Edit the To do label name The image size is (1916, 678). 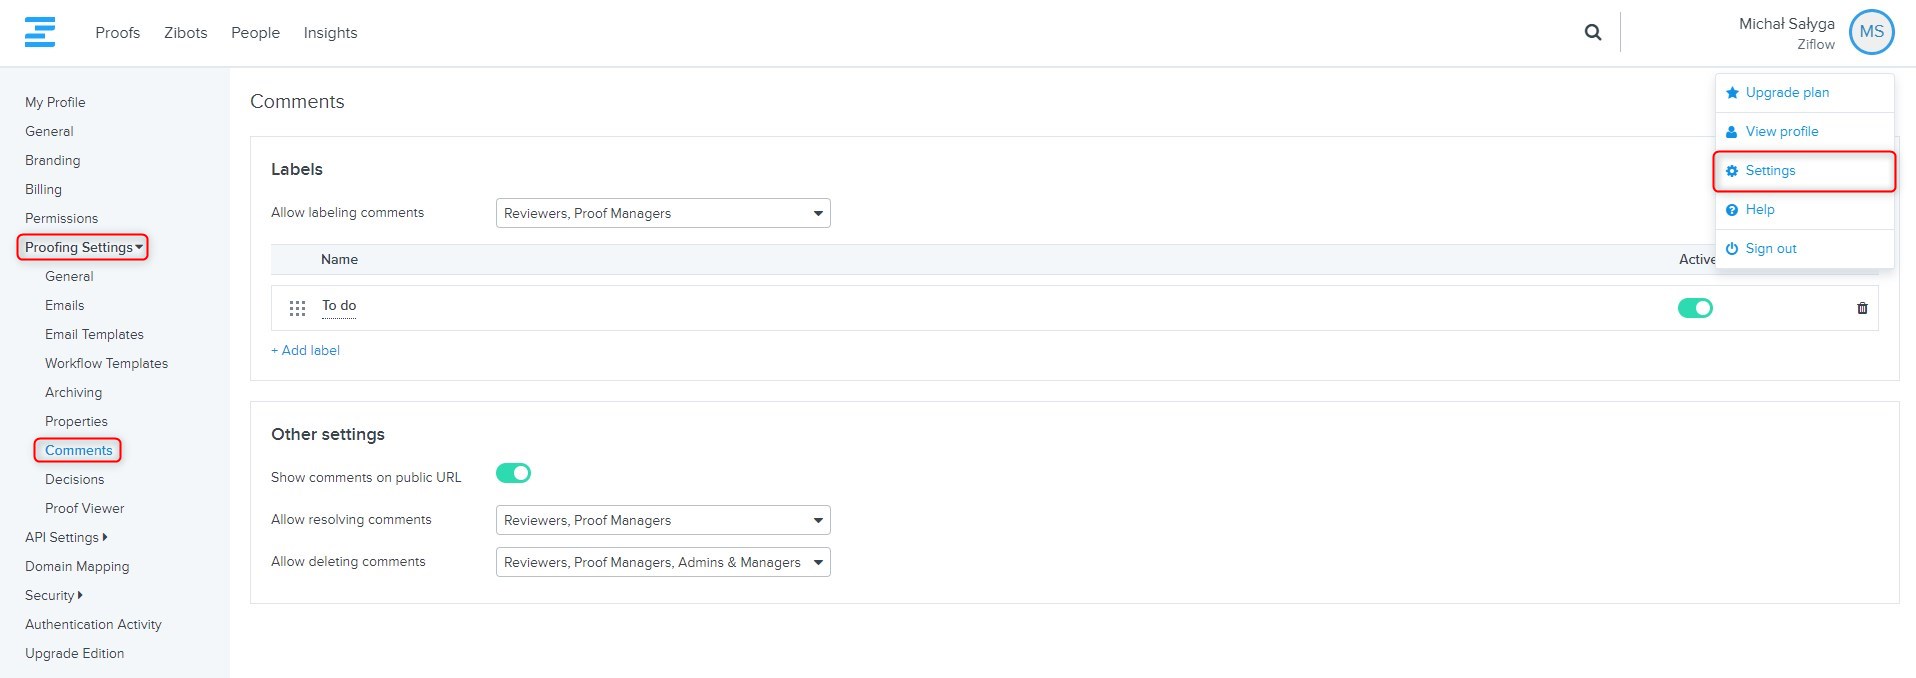tap(339, 306)
